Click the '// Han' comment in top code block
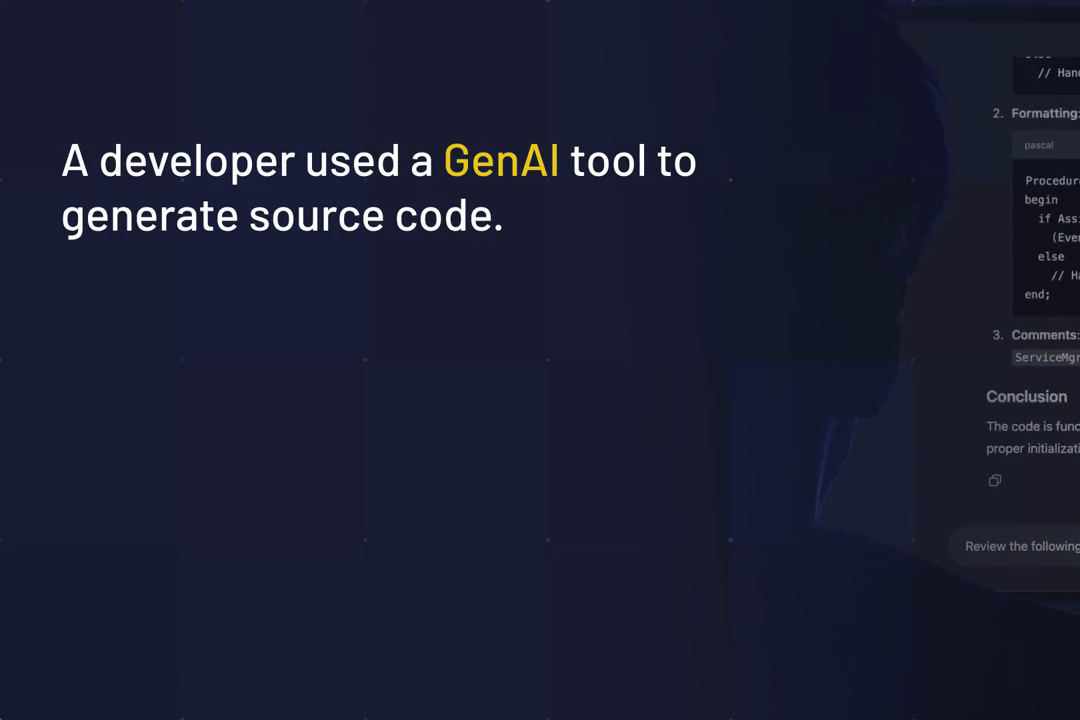This screenshot has width=1080, height=720. [1059, 72]
